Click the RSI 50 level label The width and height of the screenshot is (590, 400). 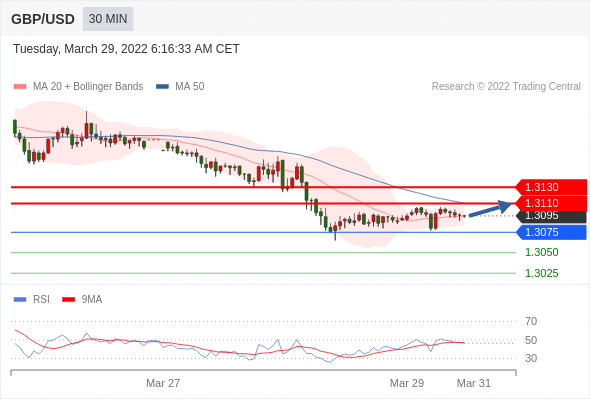tap(531, 340)
